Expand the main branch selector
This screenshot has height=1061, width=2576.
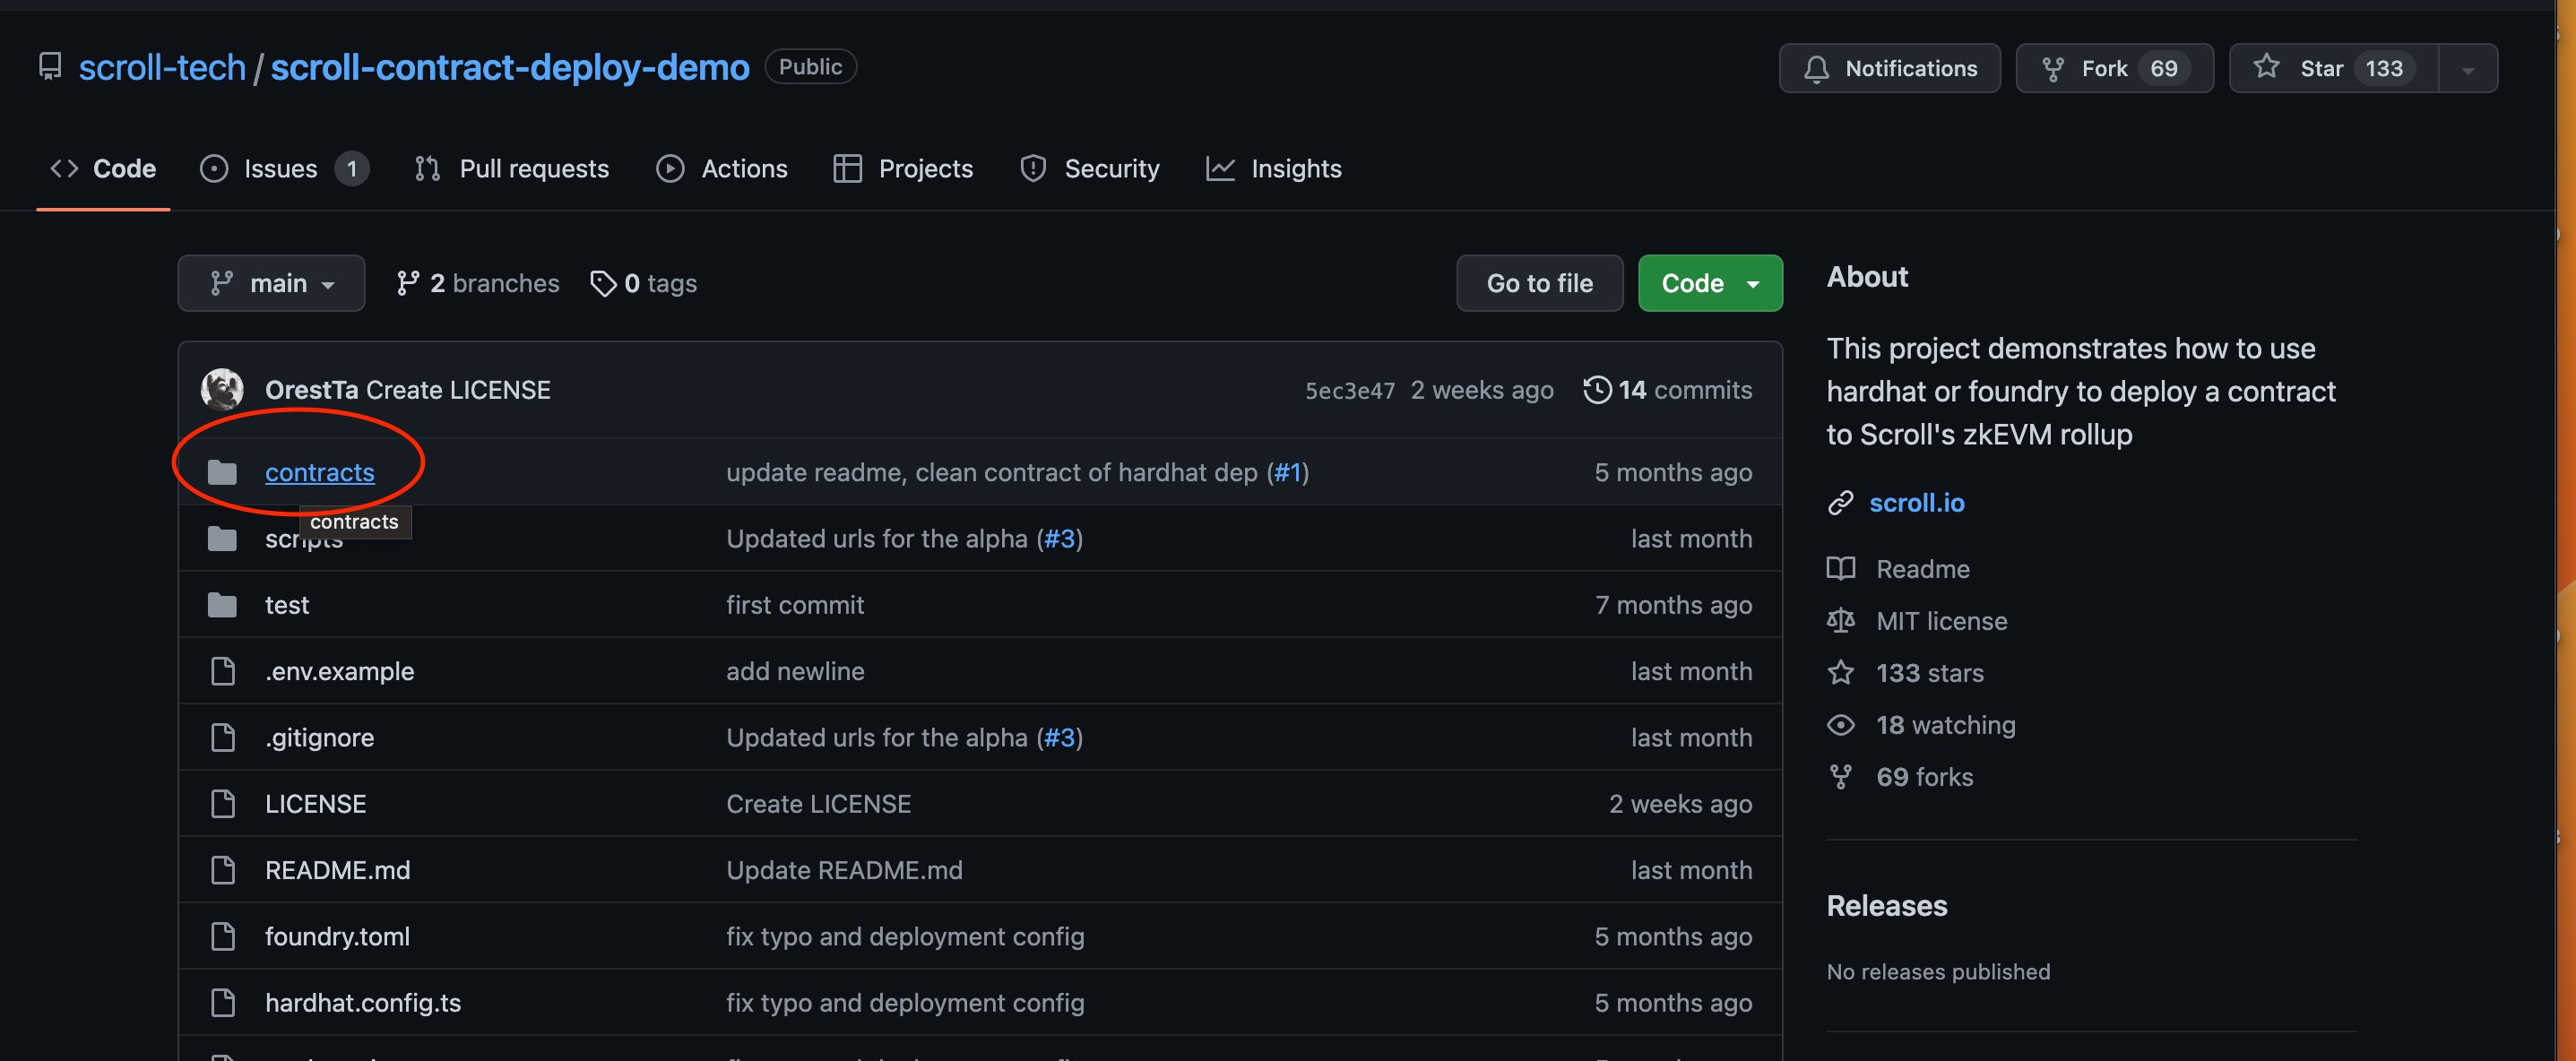pyautogui.click(x=271, y=283)
